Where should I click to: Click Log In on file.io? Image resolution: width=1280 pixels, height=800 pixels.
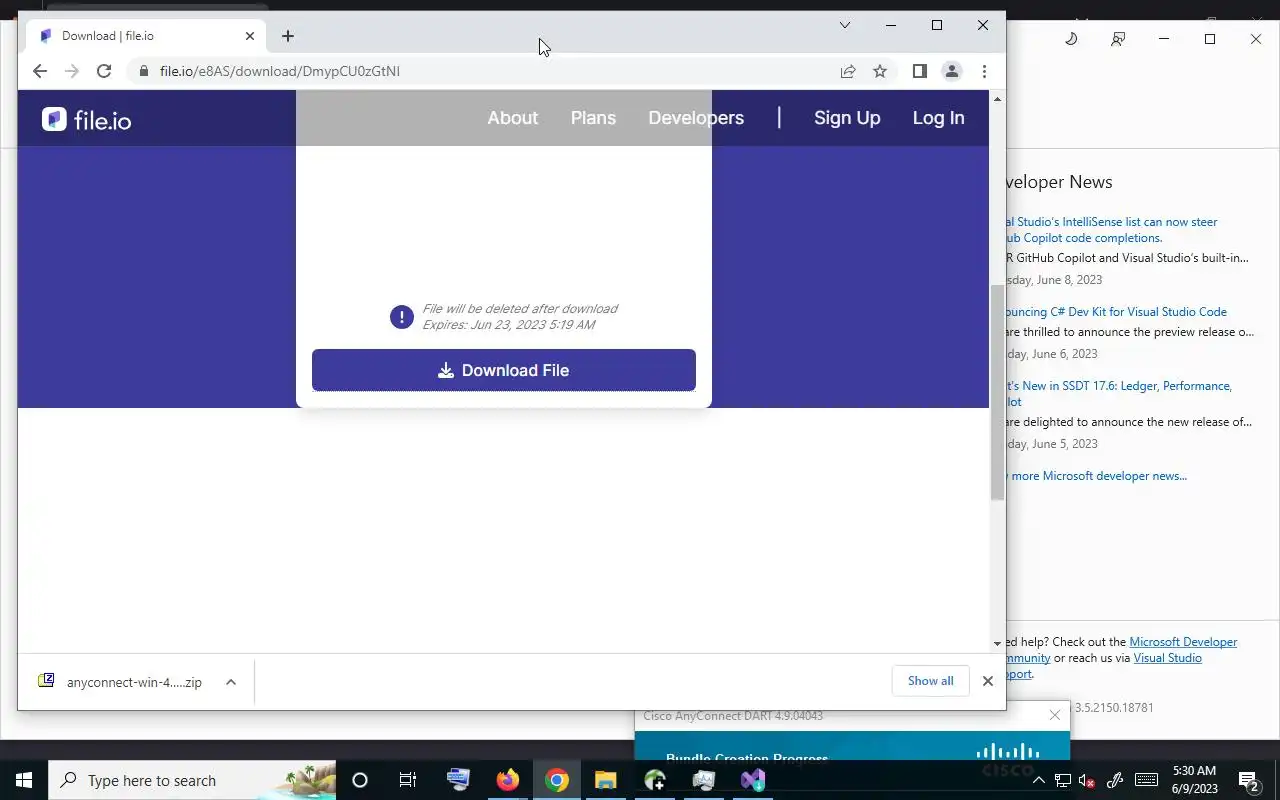coord(938,118)
